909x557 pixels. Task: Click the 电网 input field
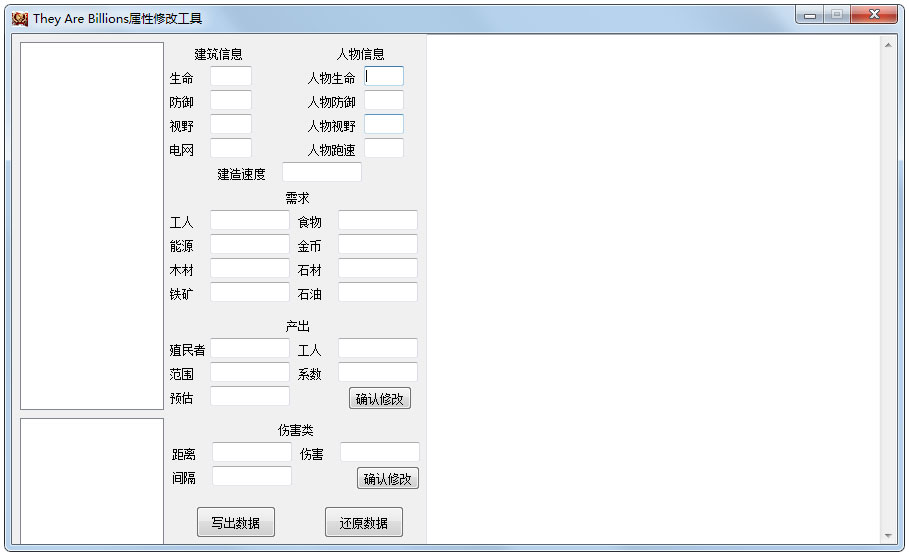click(x=230, y=148)
